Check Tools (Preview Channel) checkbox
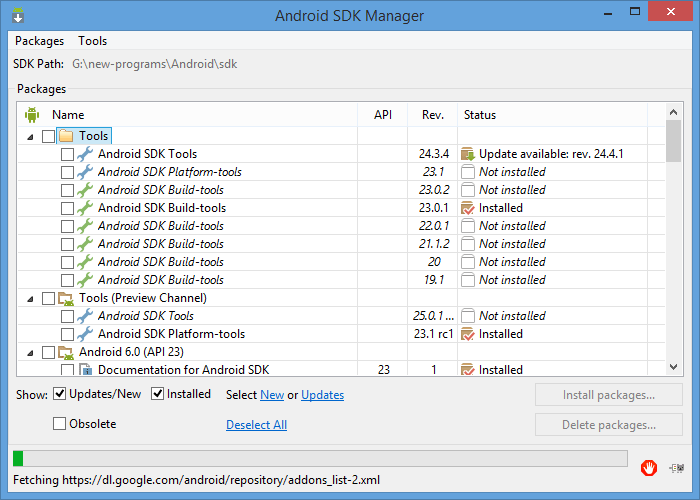 [x=48, y=298]
